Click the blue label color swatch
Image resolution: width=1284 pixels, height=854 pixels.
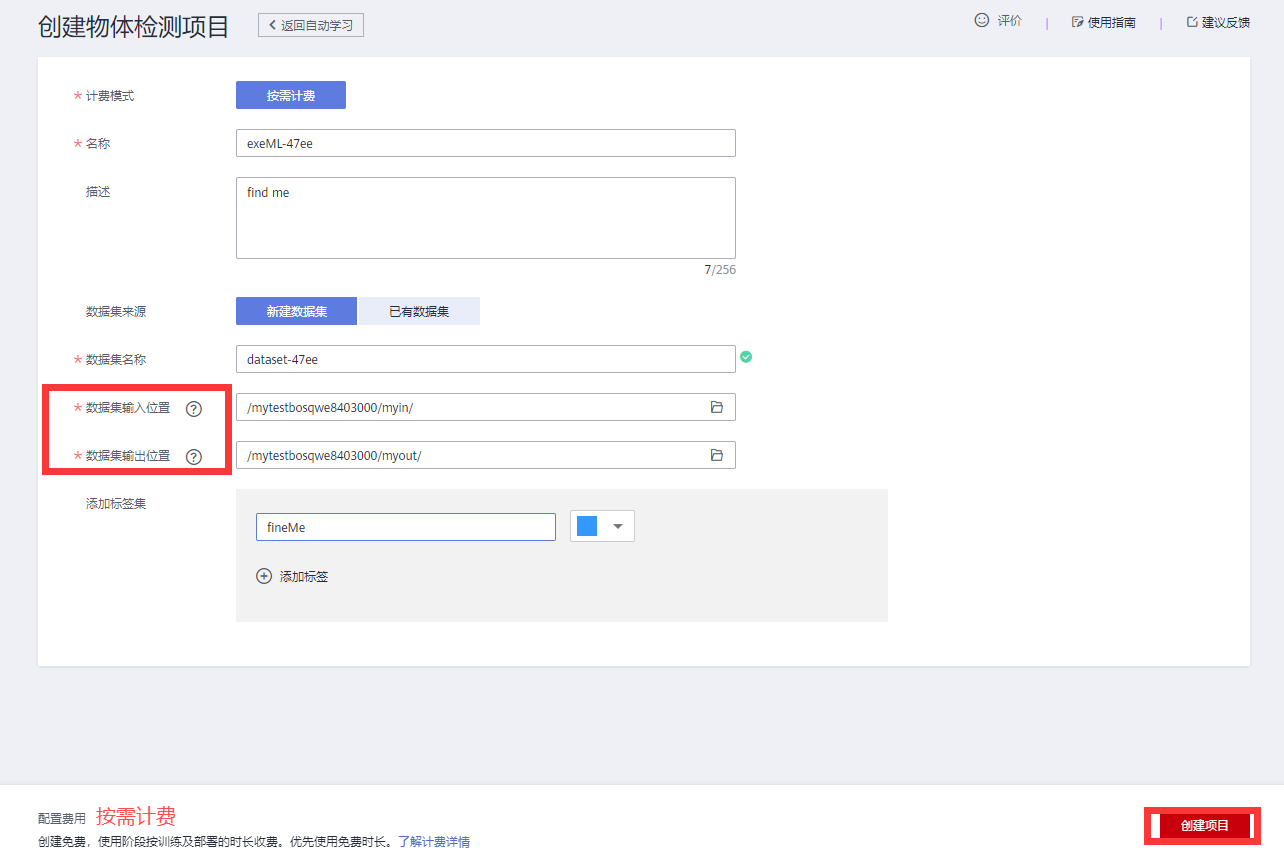point(587,527)
